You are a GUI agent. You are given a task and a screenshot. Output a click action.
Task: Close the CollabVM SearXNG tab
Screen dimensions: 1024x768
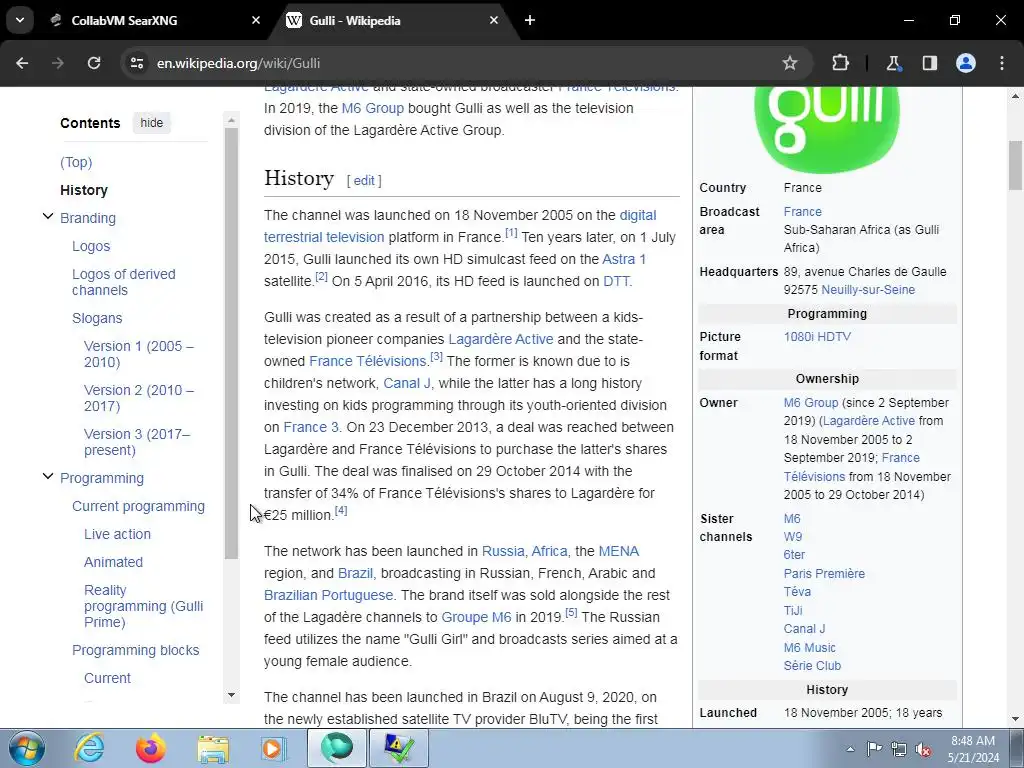(x=256, y=20)
